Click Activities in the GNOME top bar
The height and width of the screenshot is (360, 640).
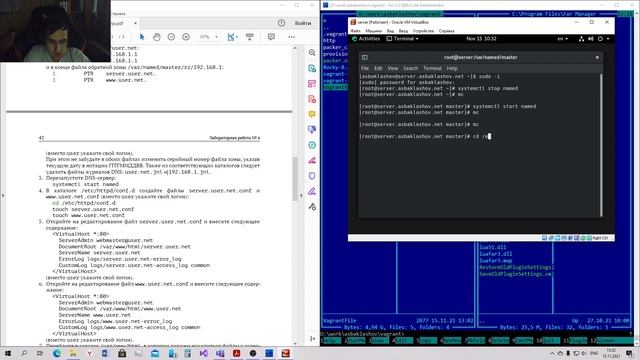366,39
